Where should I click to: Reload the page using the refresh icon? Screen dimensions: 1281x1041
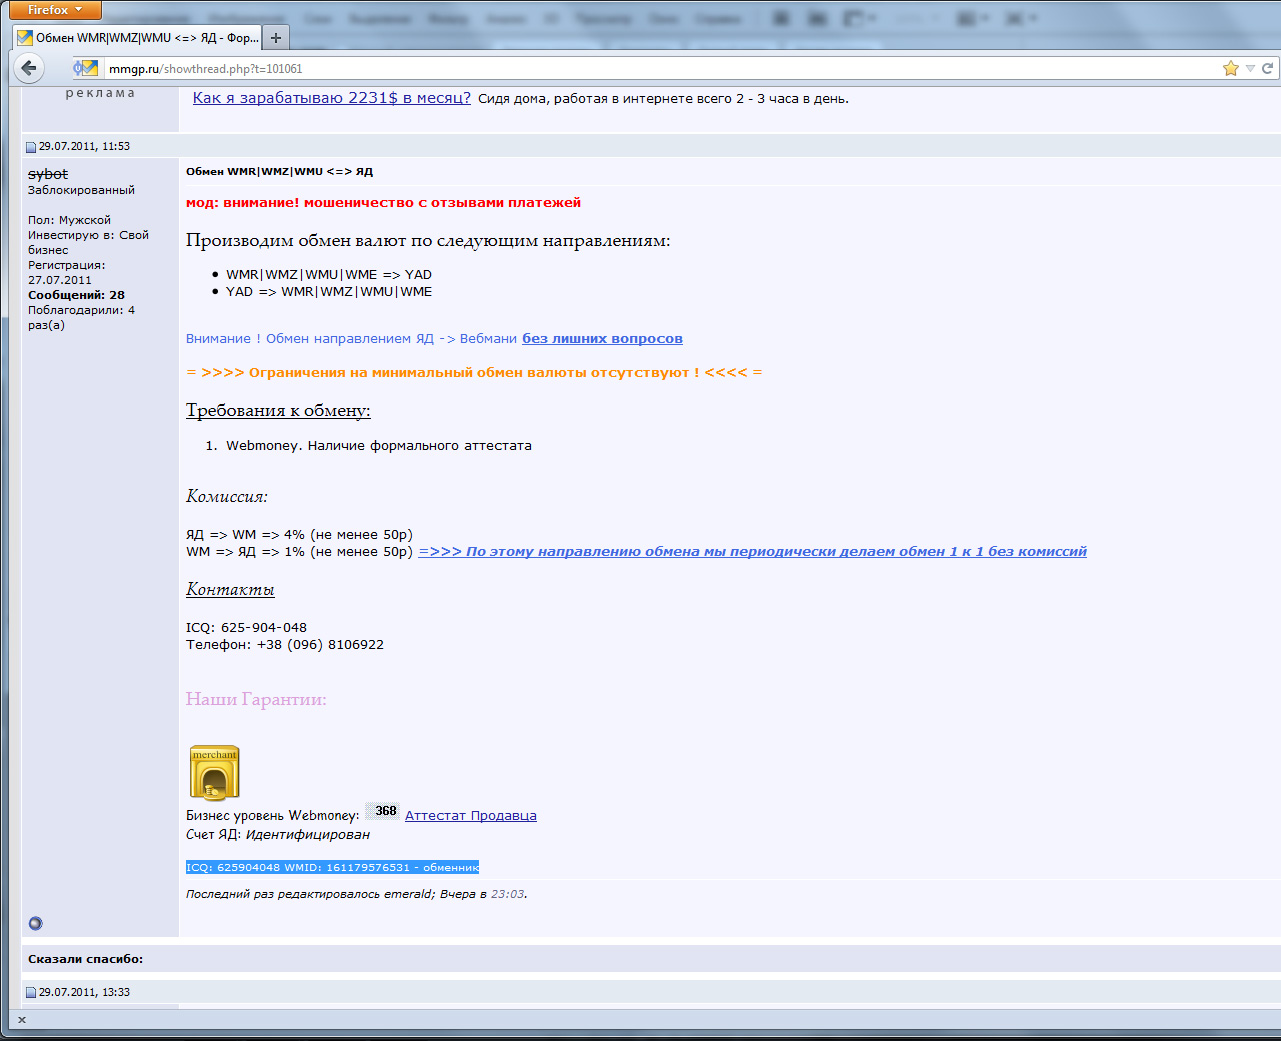[1267, 68]
